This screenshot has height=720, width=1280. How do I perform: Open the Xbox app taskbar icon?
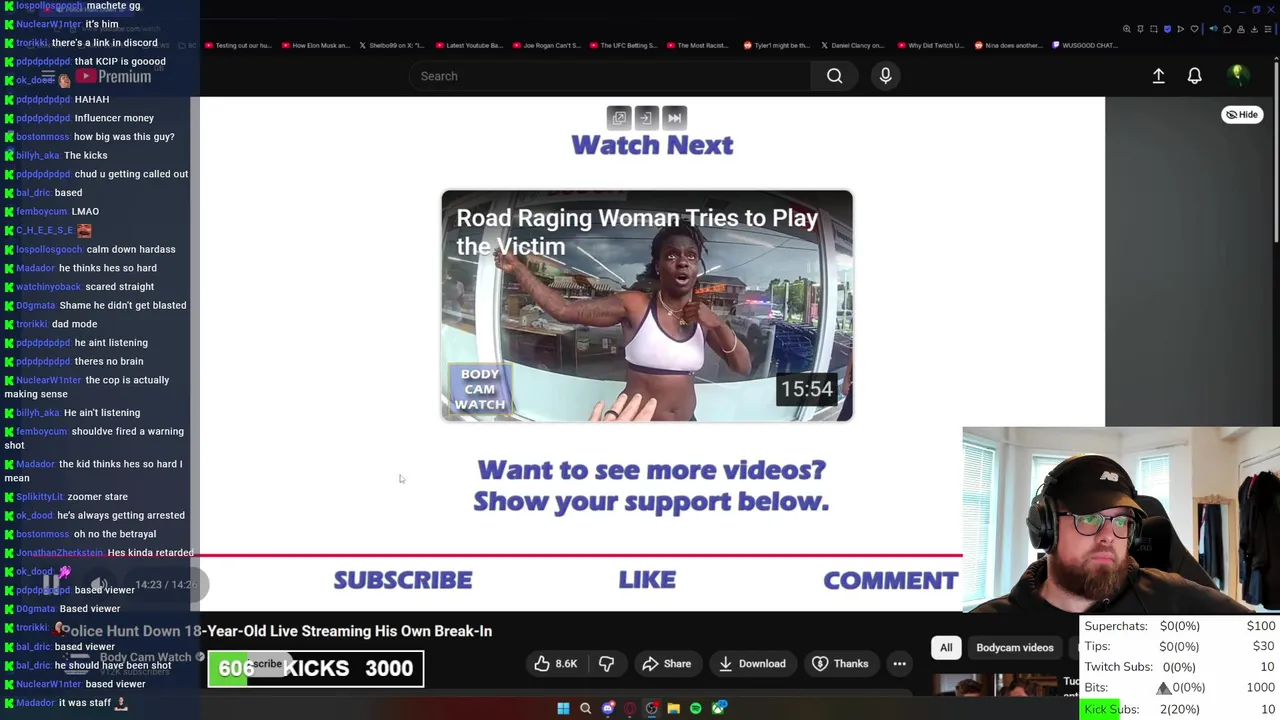click(718, 709)
